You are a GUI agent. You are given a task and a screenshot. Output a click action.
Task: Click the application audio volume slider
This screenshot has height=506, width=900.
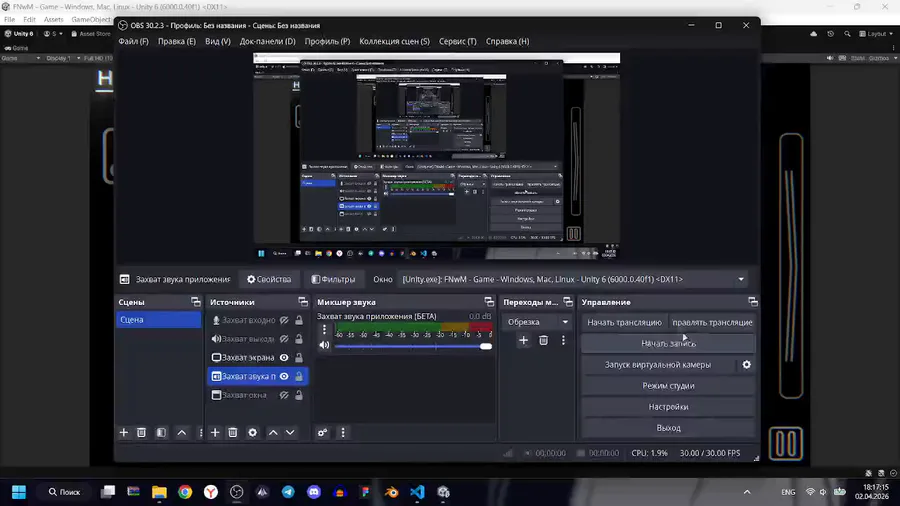pos(410,346)
